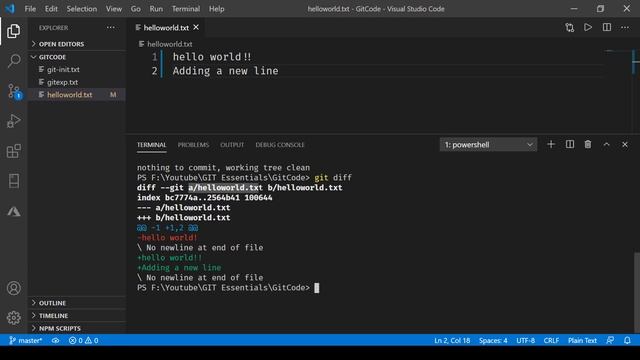
Task: Select the helloworld.txt editor tab
Action: click(x=166, y=27)
